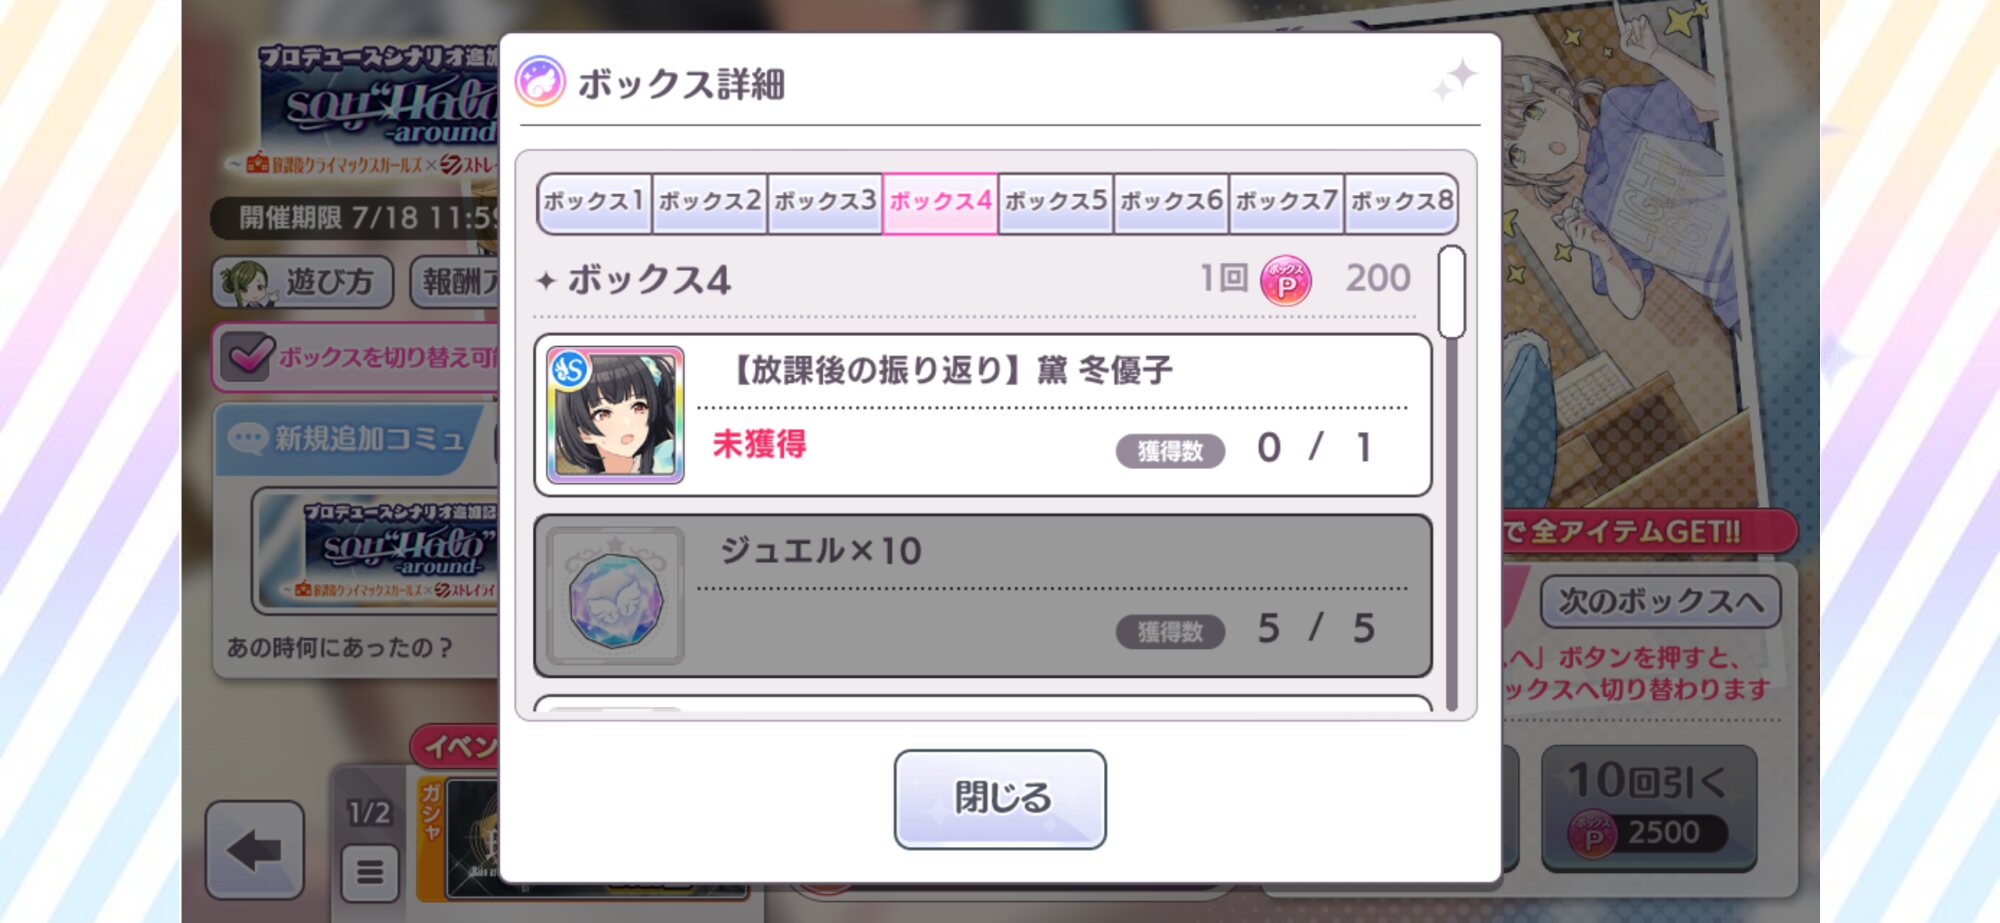Open the hamburger list menu icon
This screenshot has width=2000, height=923.
click(x=370, y=872)
